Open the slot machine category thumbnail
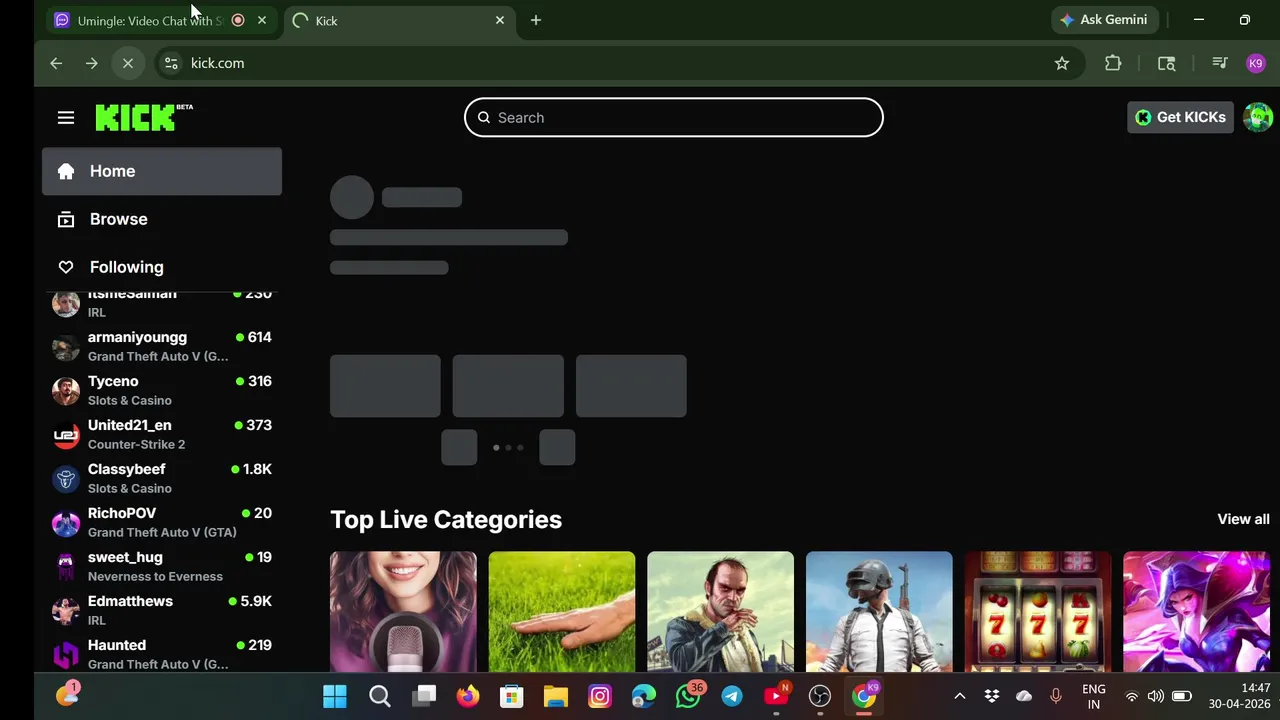This screenshot has width=1280, height=720. pos(1038,612)
